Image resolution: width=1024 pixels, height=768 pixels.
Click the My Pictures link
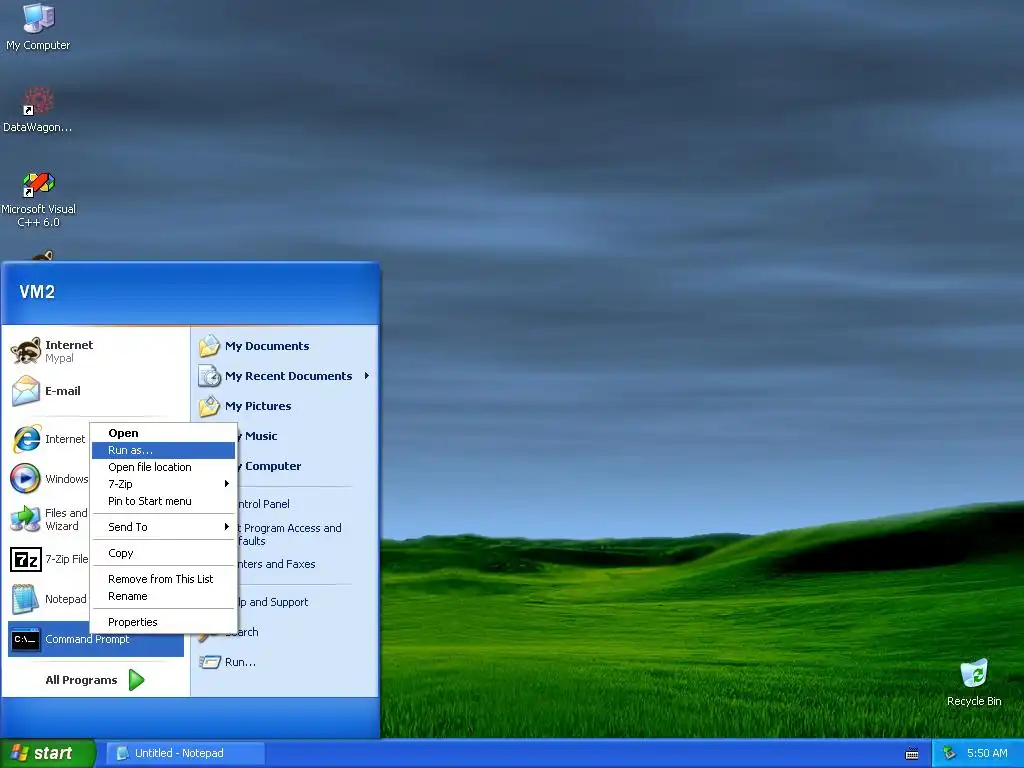(x=258, y=406)
